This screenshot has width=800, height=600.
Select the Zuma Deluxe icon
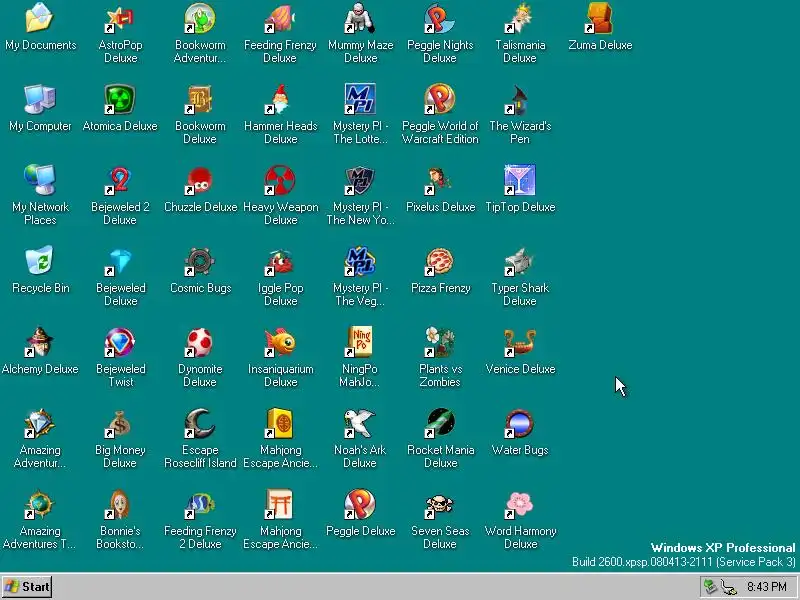click(600, 18)
